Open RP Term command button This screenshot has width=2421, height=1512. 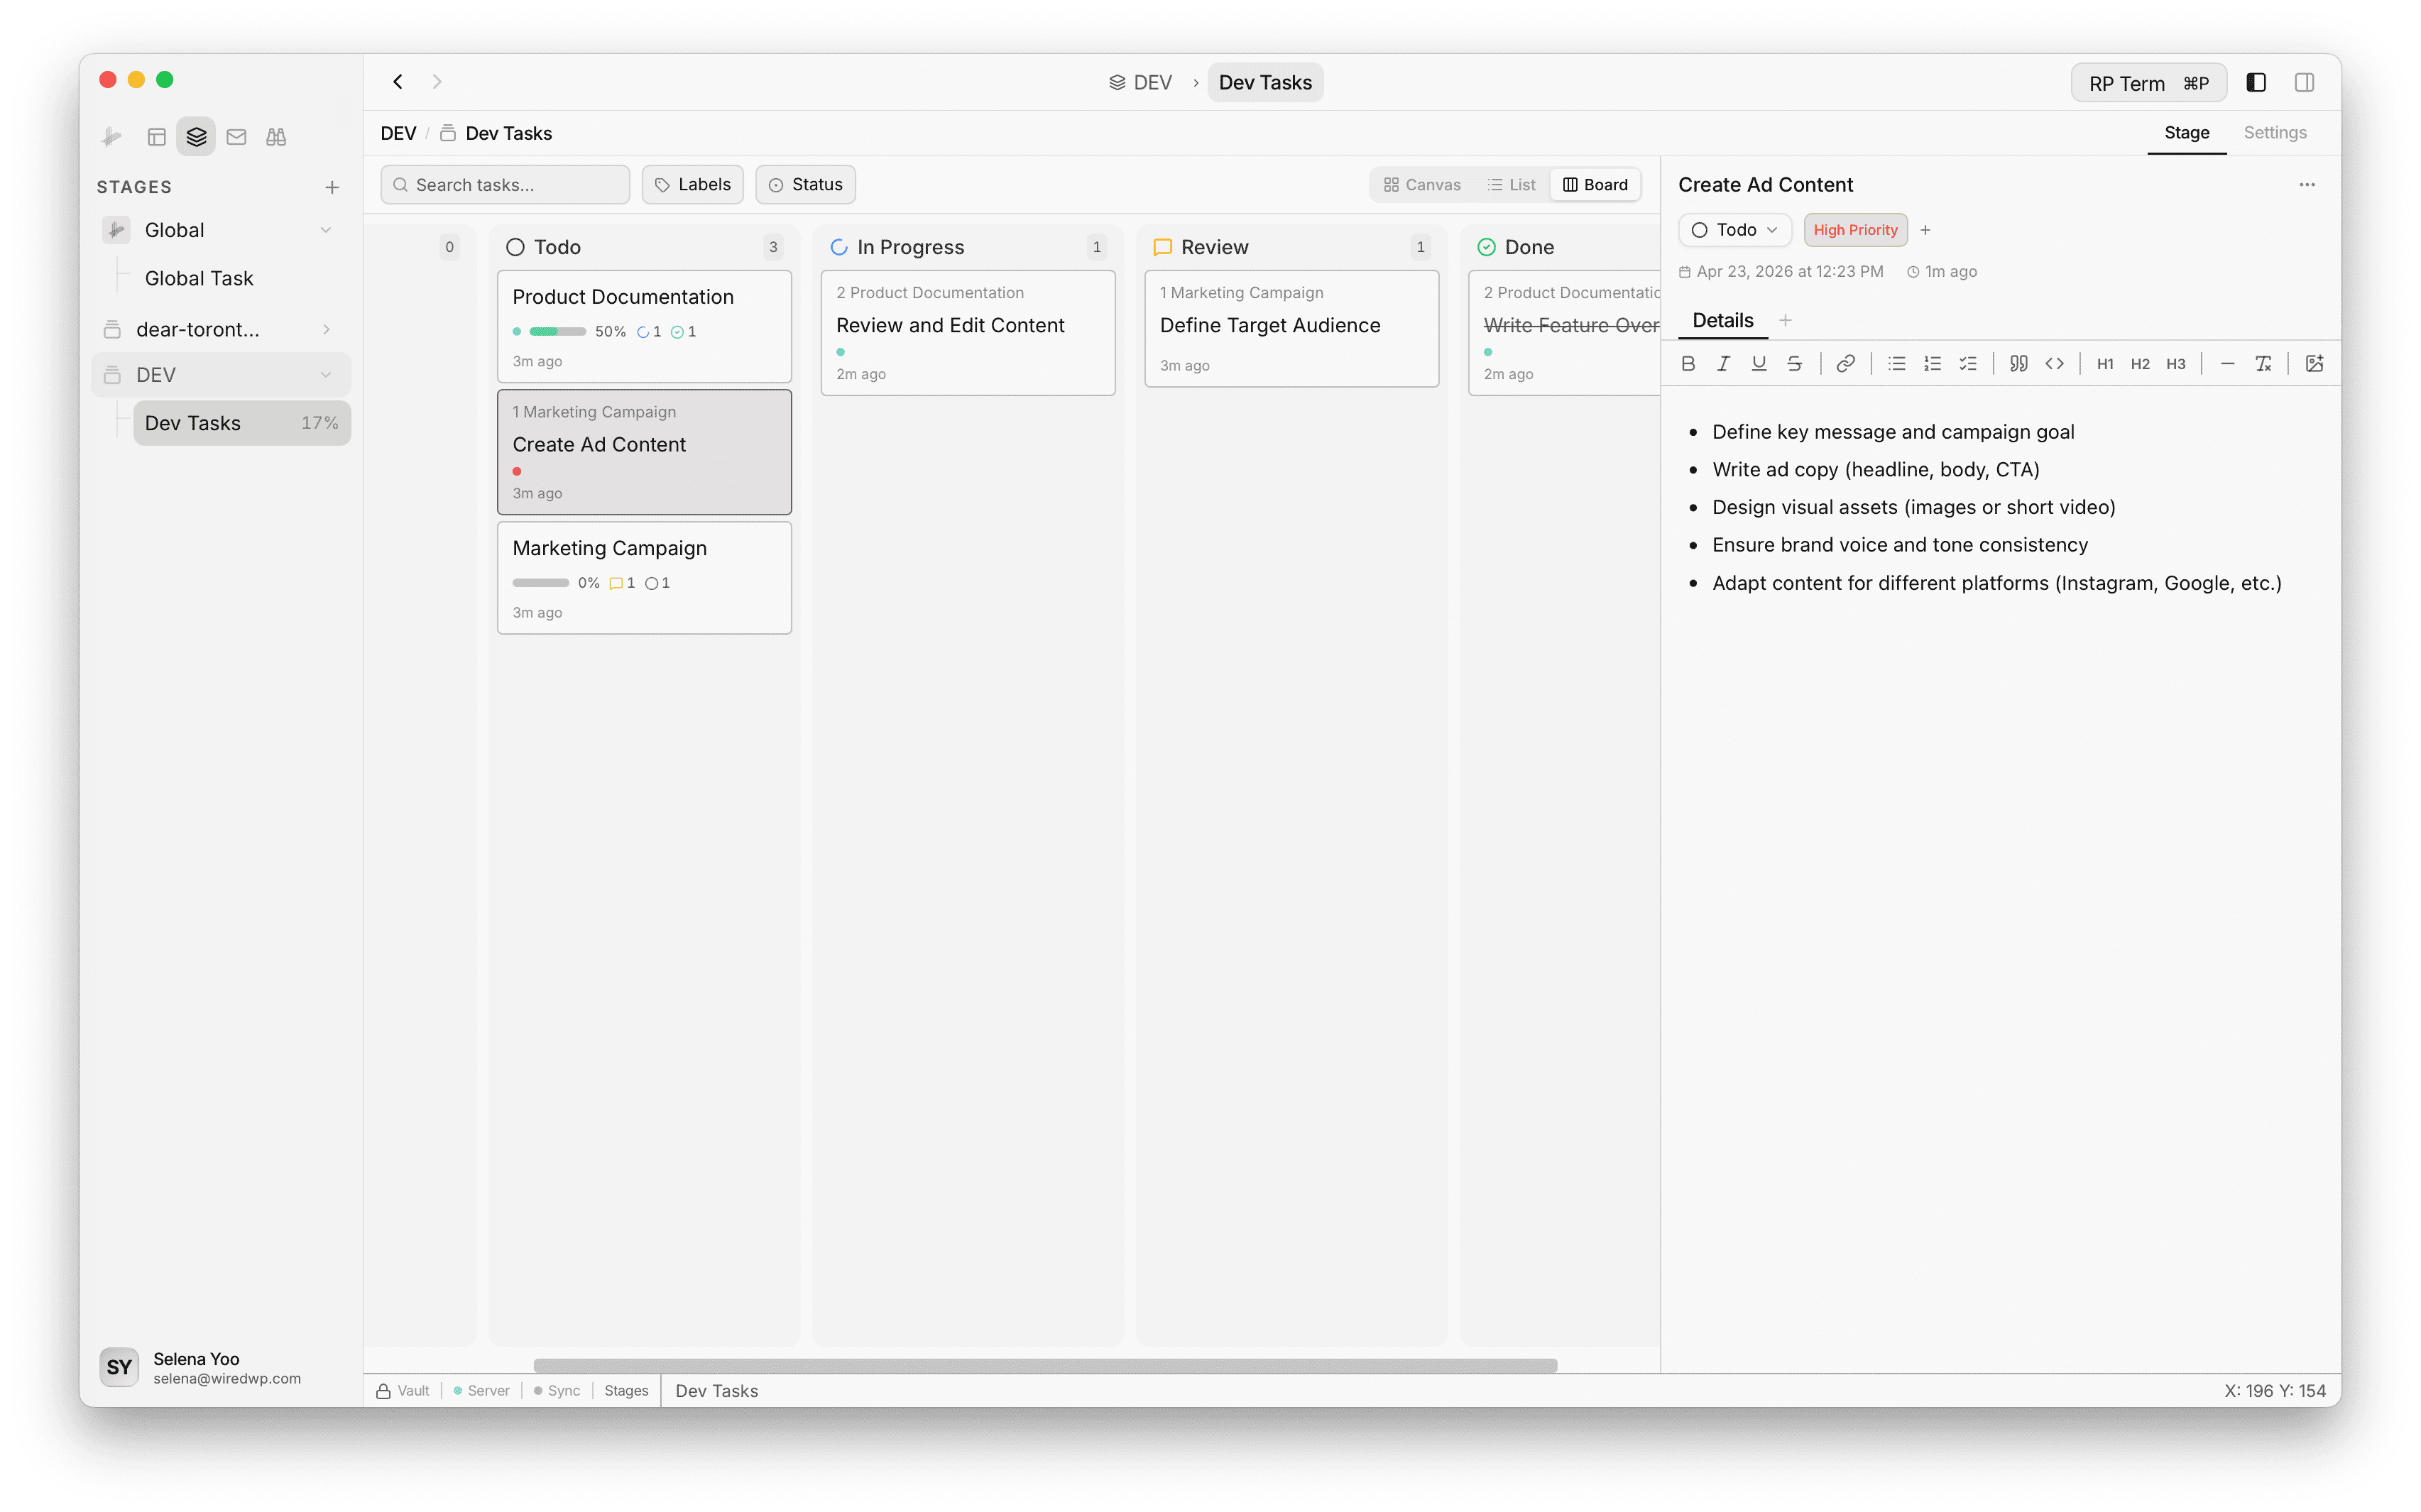tap(2148, 83)
